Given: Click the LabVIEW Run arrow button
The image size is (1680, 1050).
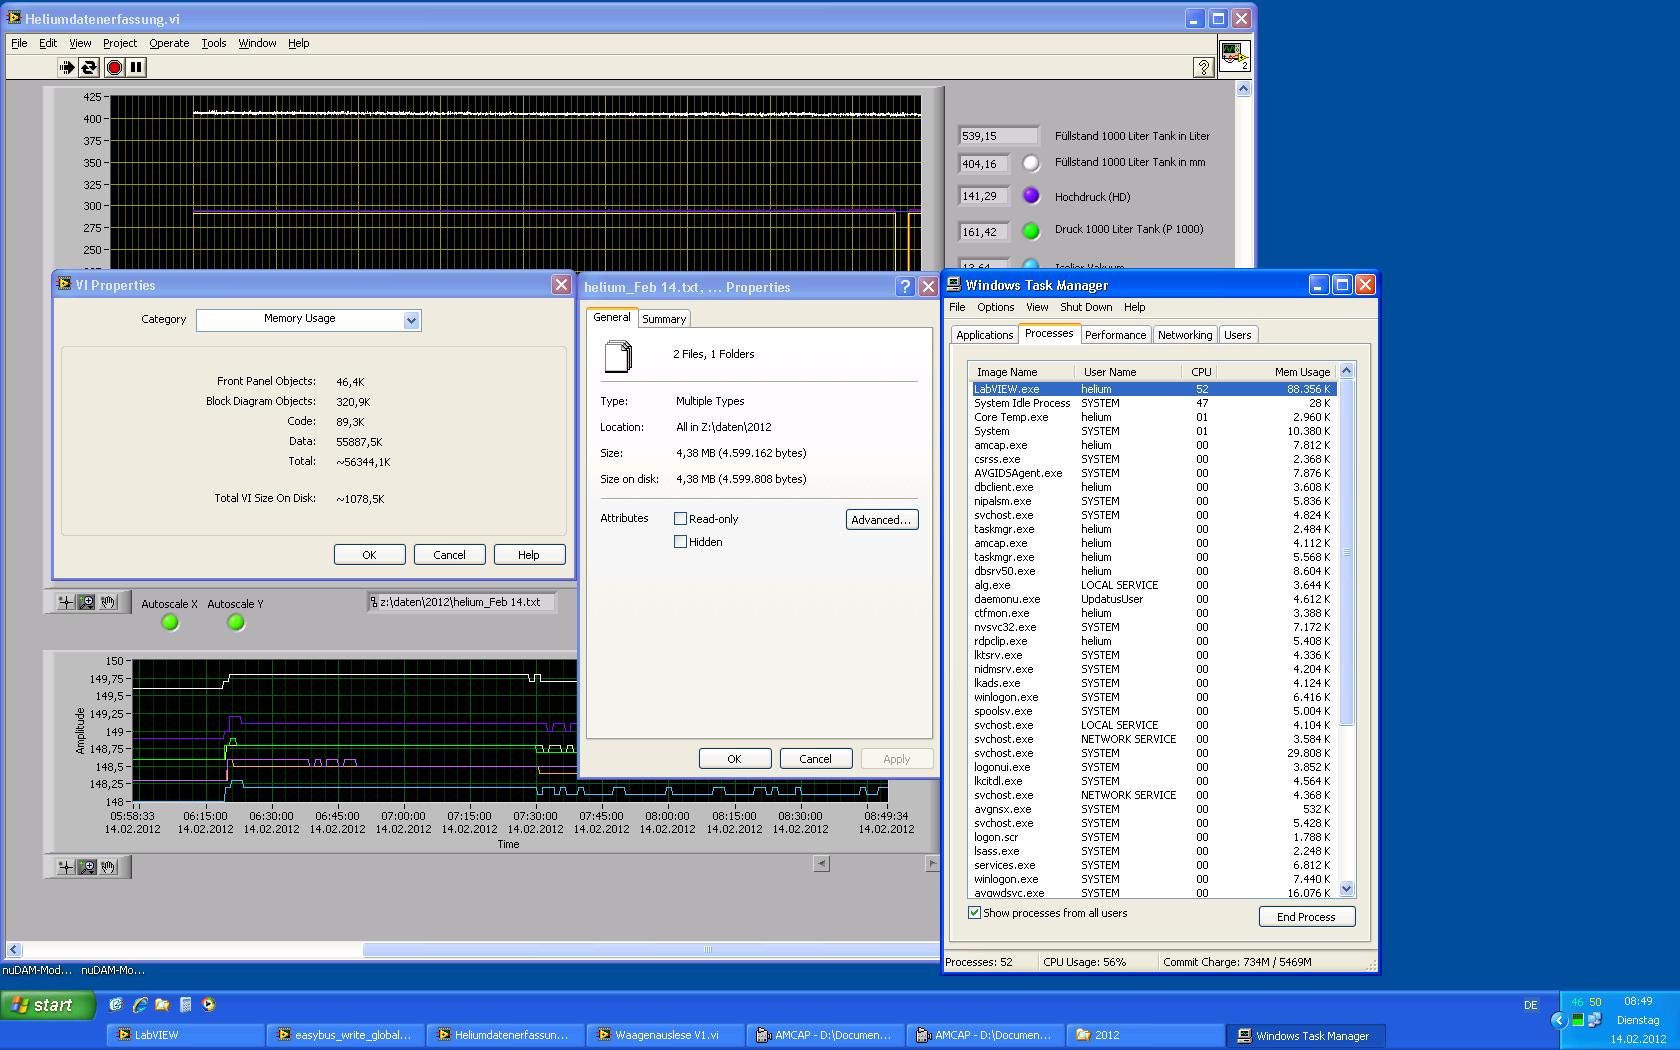Looking at the screenshot, I should pyautogui.click(x=66, y=67).
